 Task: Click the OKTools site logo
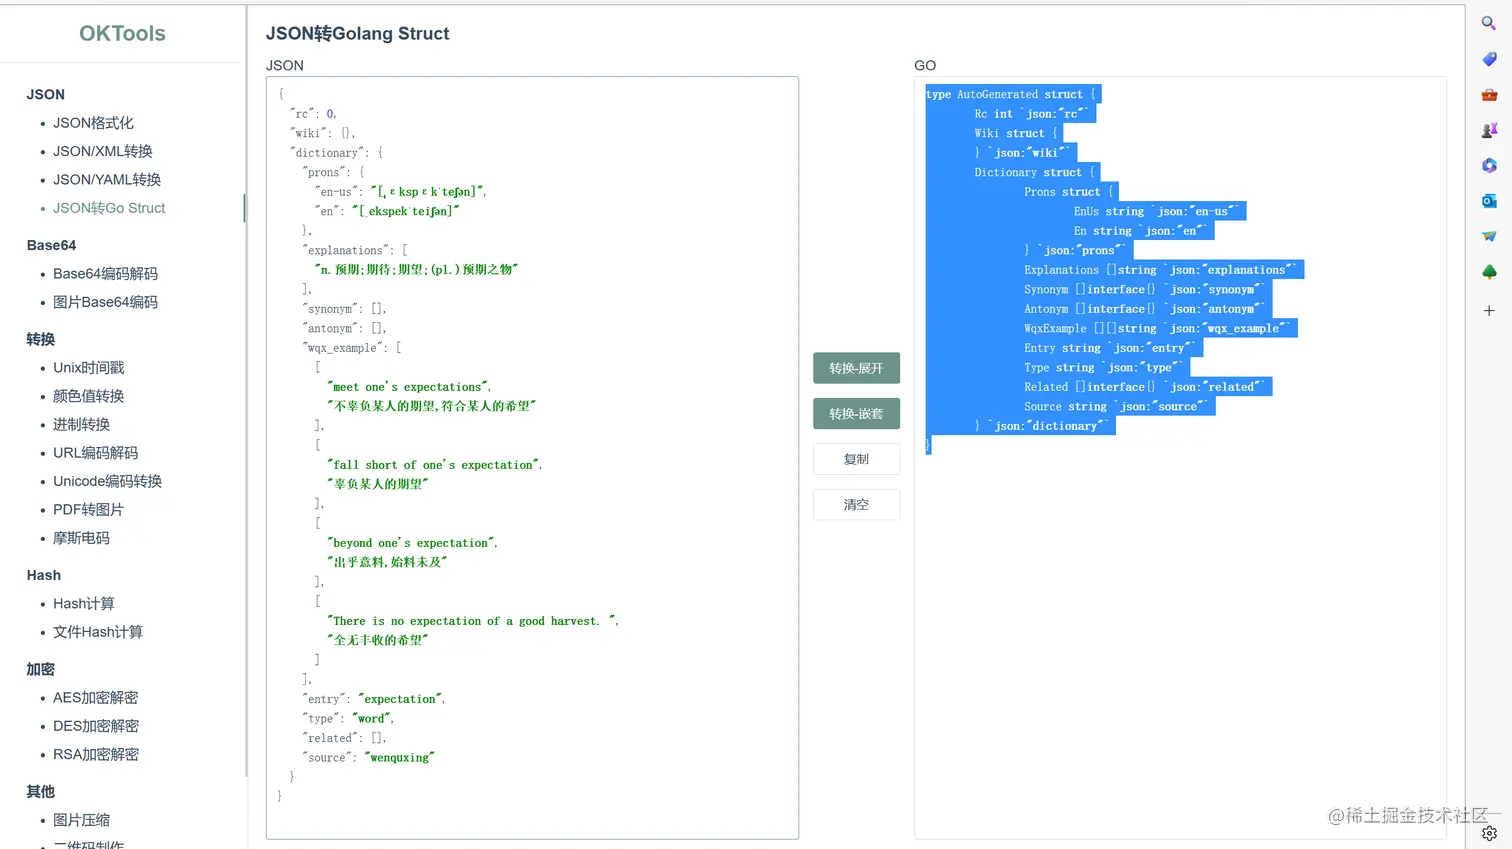point(122,33)
